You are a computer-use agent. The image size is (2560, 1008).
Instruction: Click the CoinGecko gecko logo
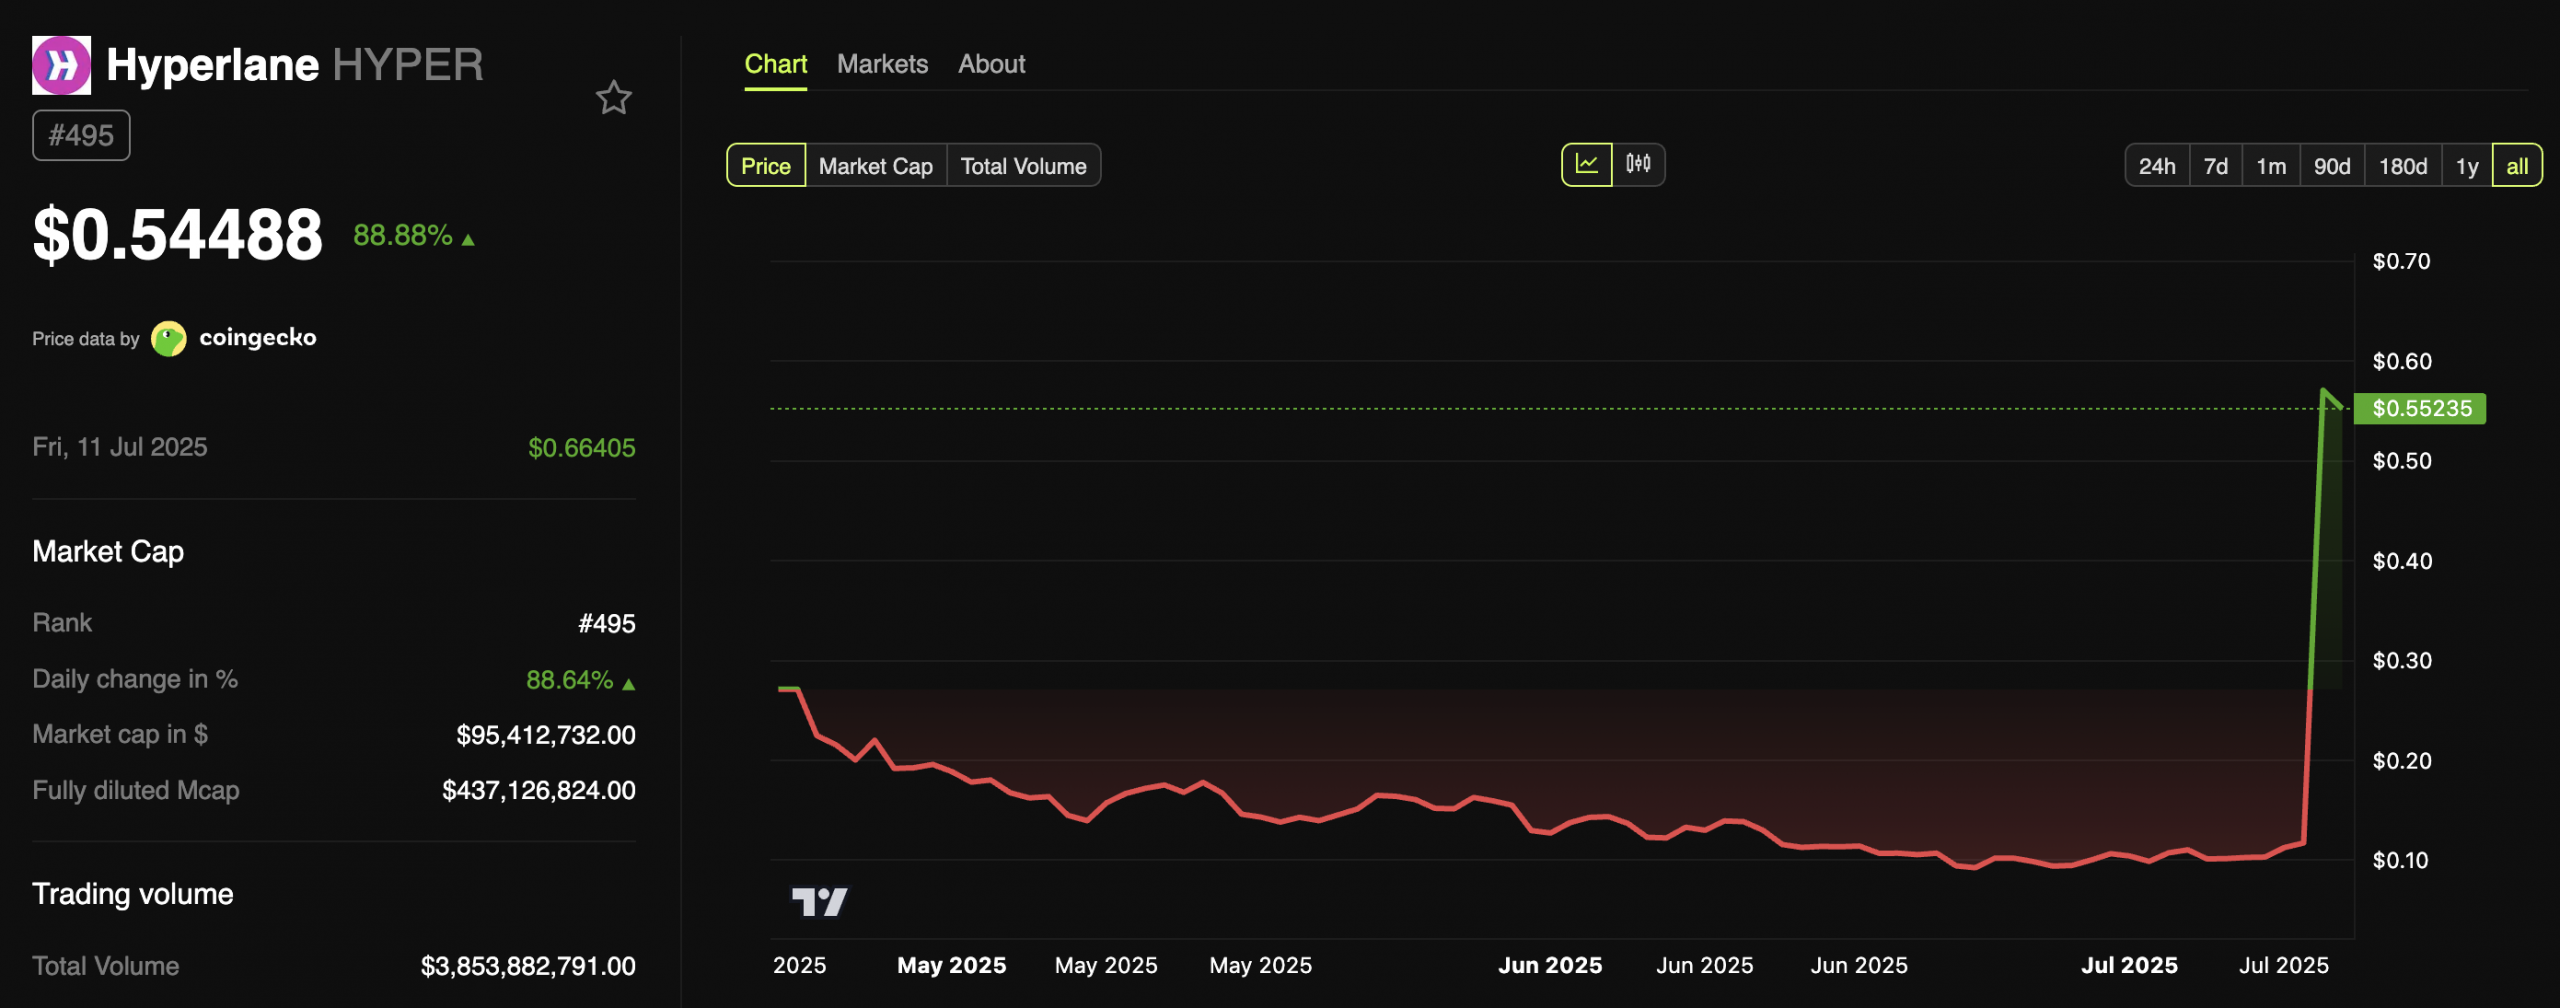(x=168, y=339)
